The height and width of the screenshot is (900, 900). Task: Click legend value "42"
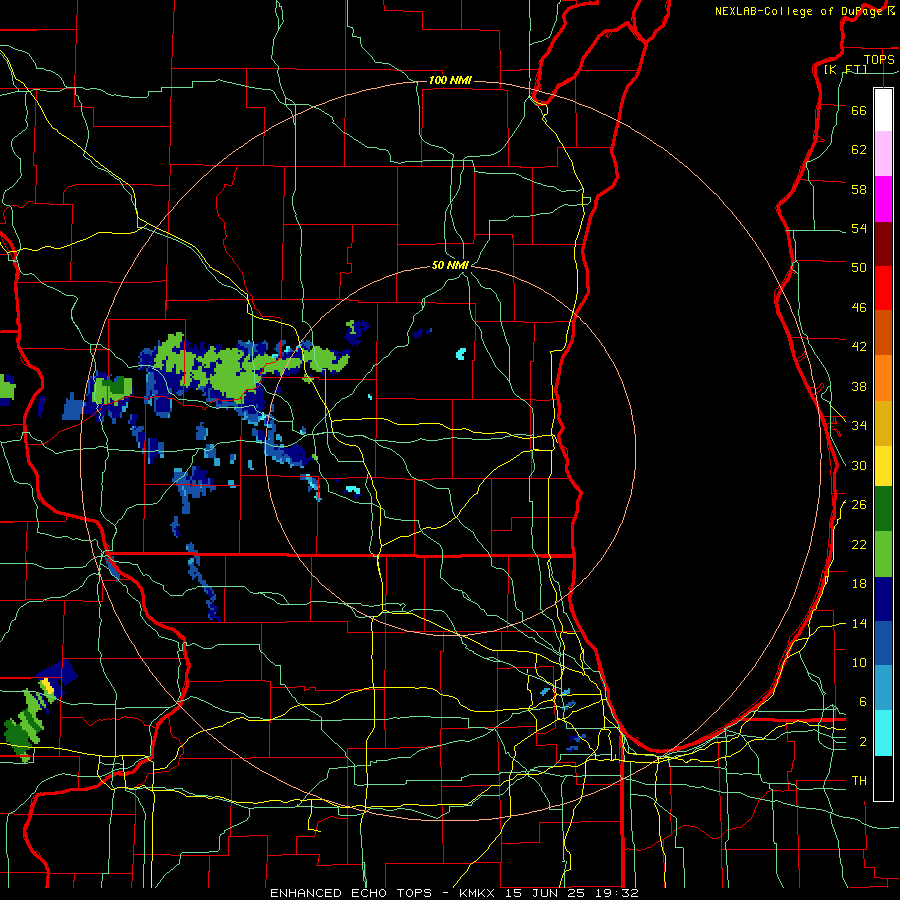tap(859, 346)
